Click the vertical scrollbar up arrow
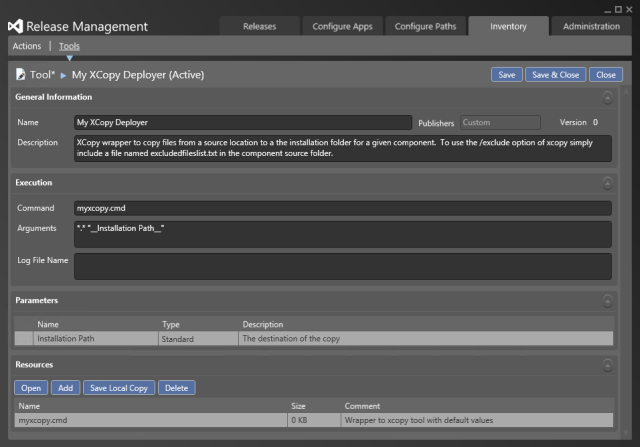This screenshot has height=447, width=640. pos(626,91)
